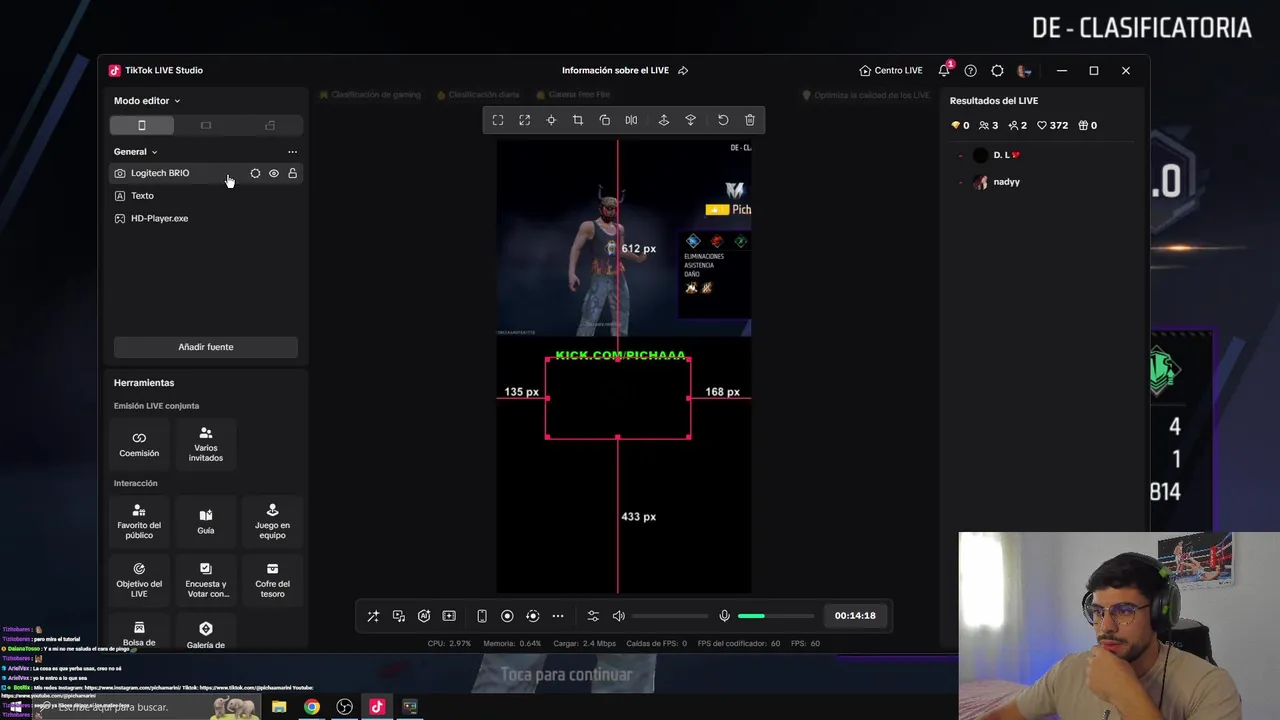Screen dimensions: 1280x720
Task: Open Encuesta y Votar tool
Action: coord(206,581)
